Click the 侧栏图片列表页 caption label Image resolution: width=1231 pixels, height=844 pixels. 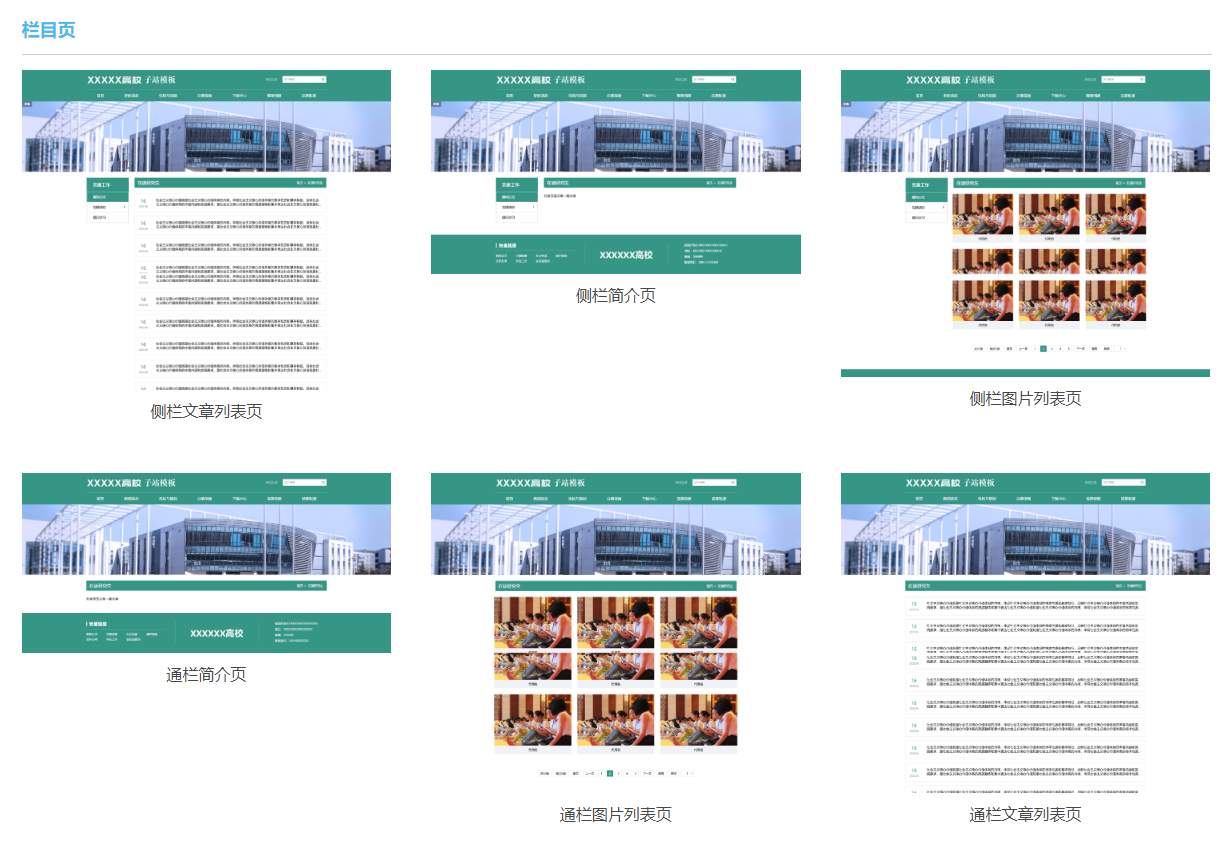tap(1025, 398)
